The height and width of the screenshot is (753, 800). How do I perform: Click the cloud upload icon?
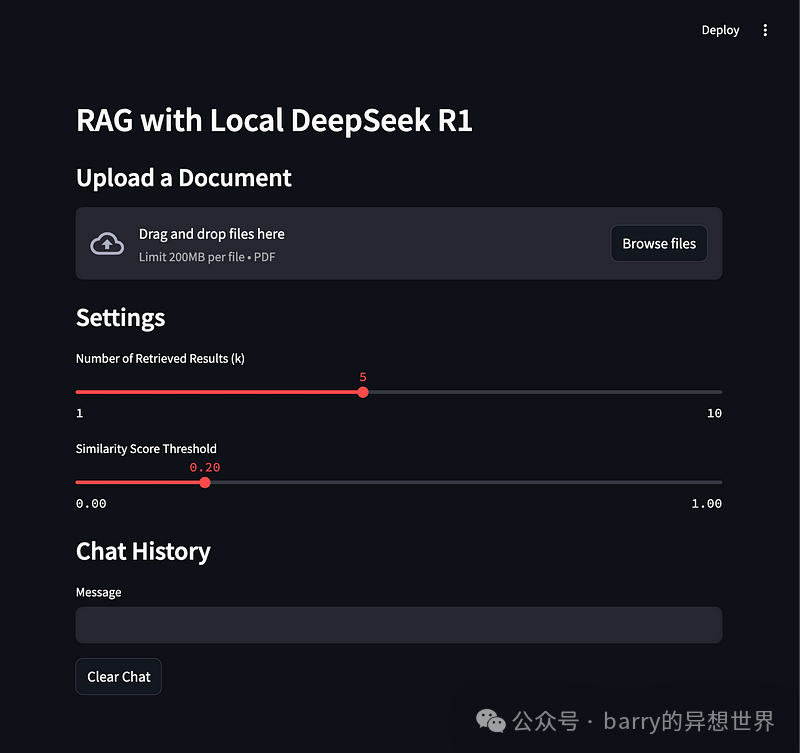coord(107,243)
